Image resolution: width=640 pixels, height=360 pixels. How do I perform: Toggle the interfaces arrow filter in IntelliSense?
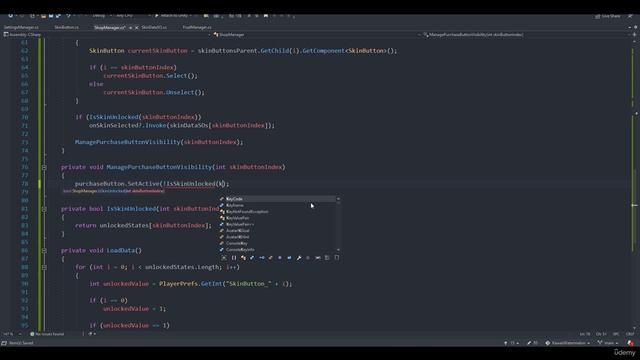[262, 258]
